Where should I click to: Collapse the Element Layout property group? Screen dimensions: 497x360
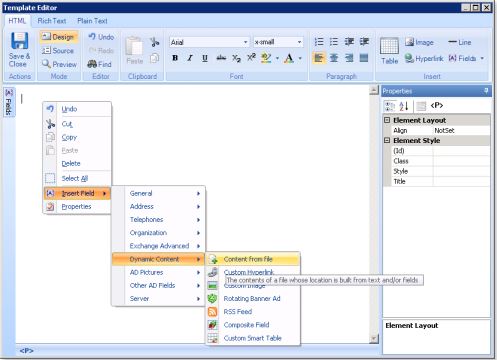pos(387,120)
